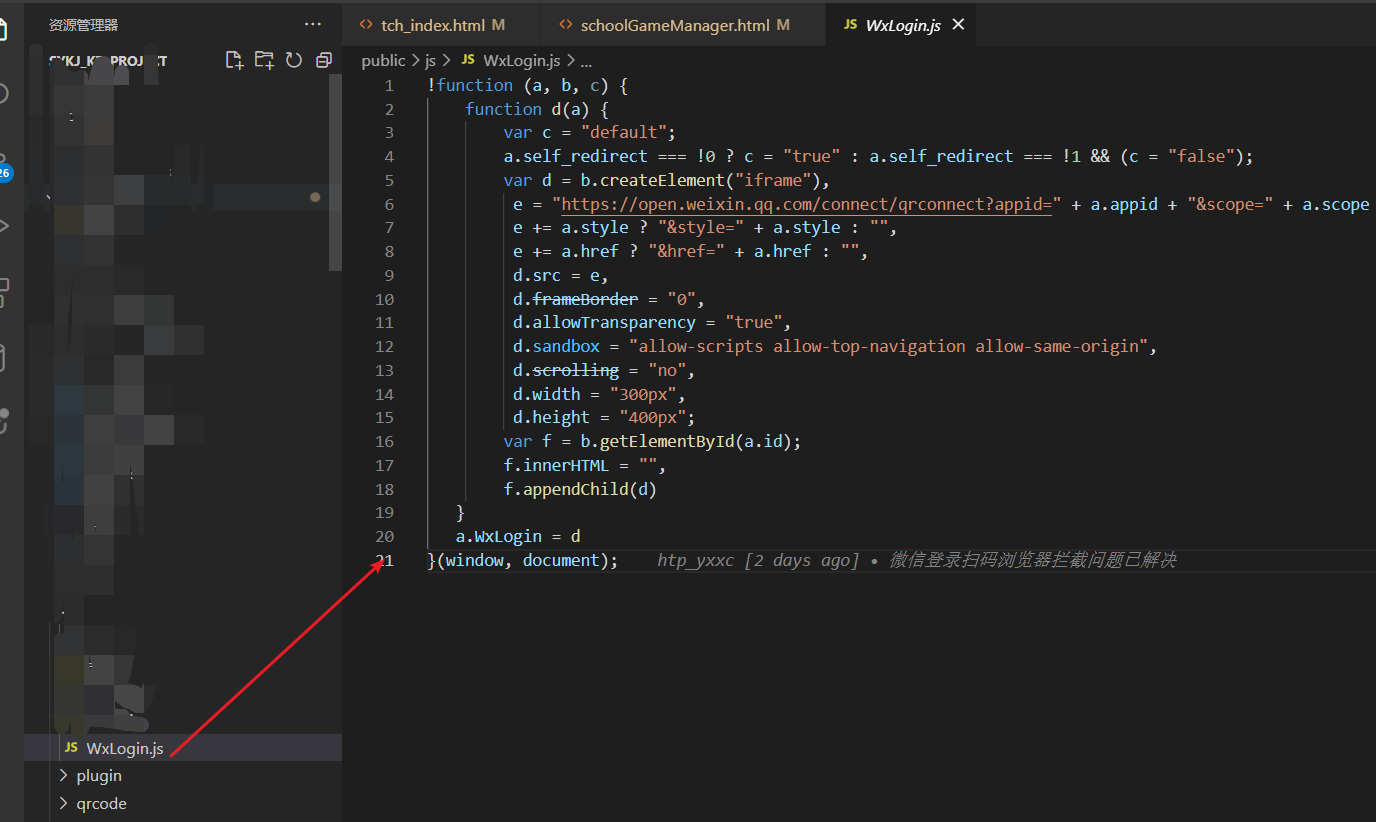Viewport: 1376px width, 822px height.
Task: Click line number 6 in the gutter
Action: tap(389, 205)
